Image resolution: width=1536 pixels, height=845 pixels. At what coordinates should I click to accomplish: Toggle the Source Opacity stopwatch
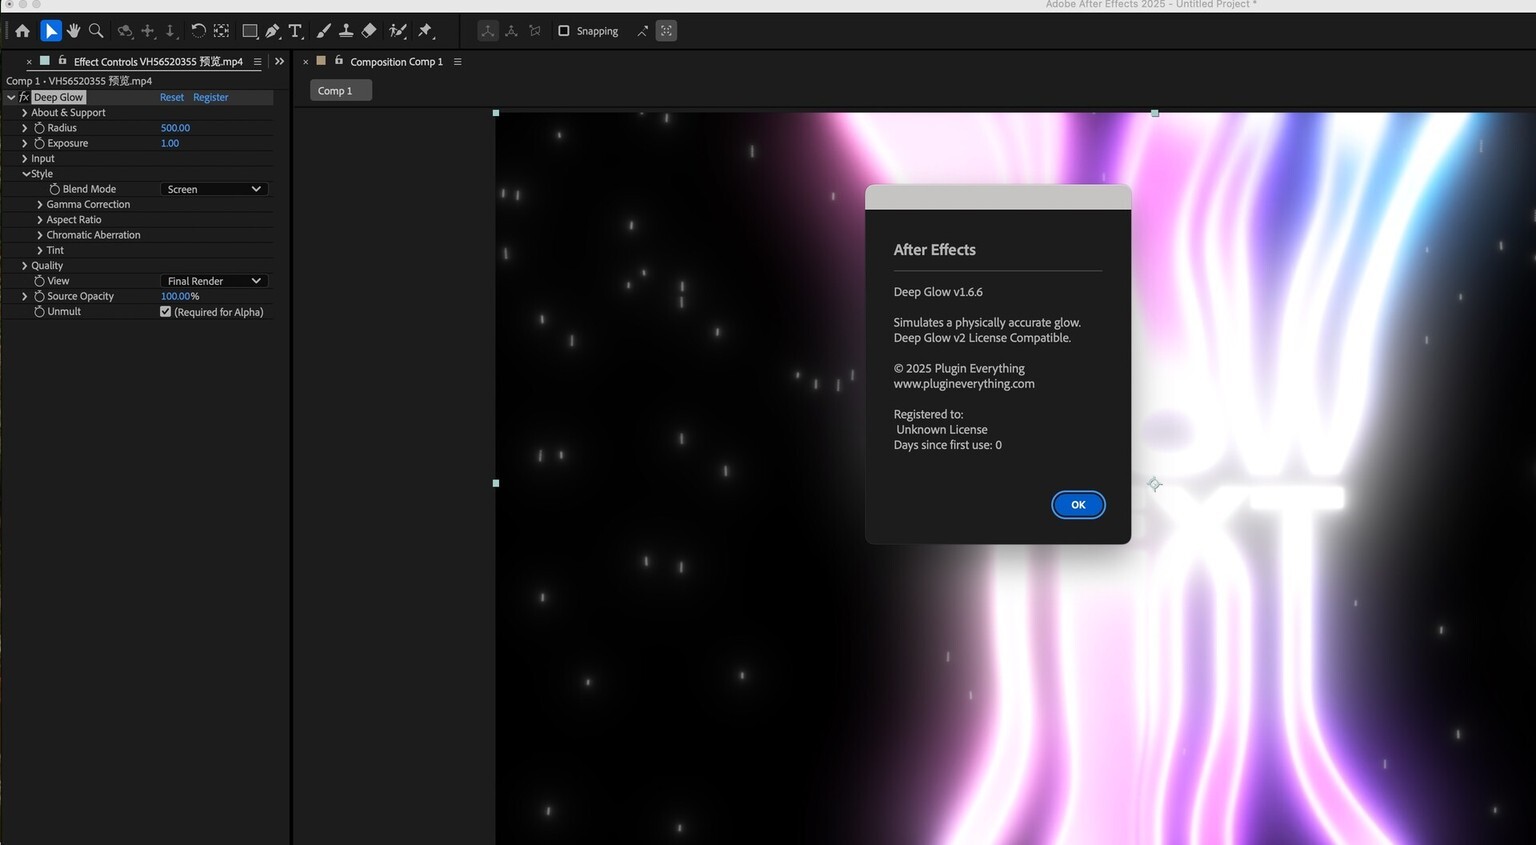[x=39, y=296]
